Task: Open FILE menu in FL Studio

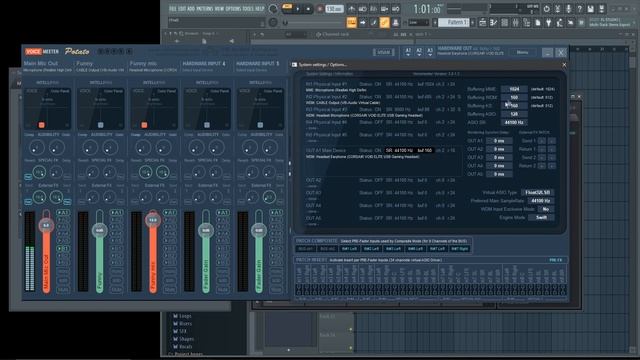Action: click(173, 9)
